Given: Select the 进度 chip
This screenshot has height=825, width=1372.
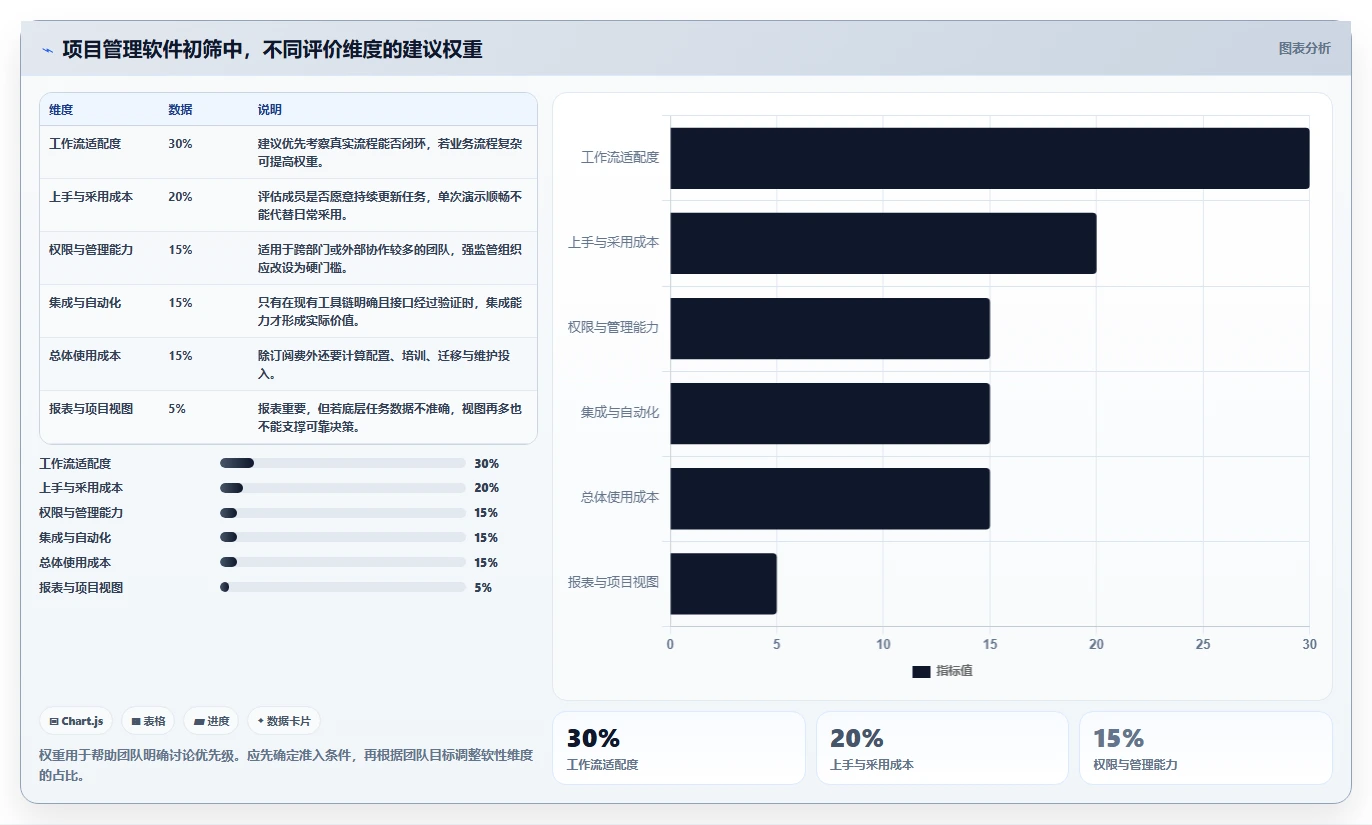Looking at the screenshot, I should [x=211, y=721].
